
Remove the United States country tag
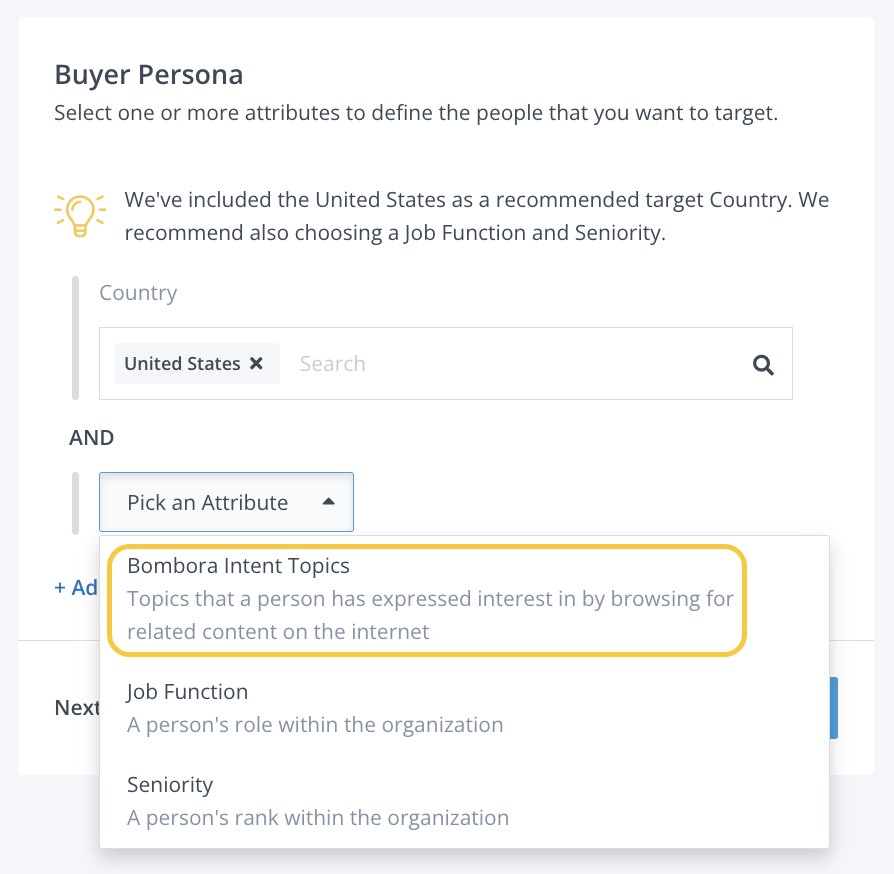click(257, 364)
